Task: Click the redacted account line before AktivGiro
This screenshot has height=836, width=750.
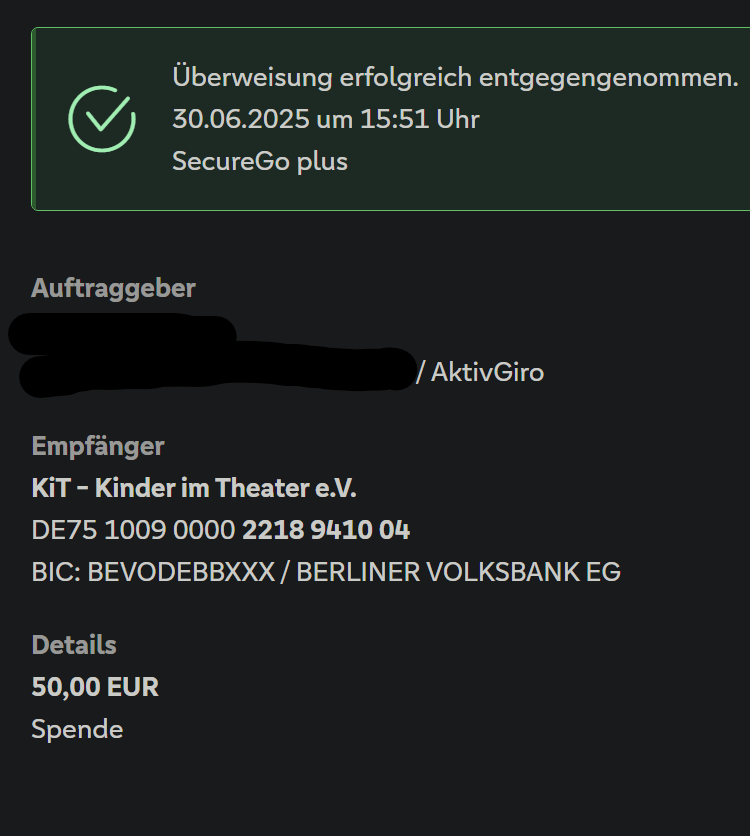Action: click(215, 371)
